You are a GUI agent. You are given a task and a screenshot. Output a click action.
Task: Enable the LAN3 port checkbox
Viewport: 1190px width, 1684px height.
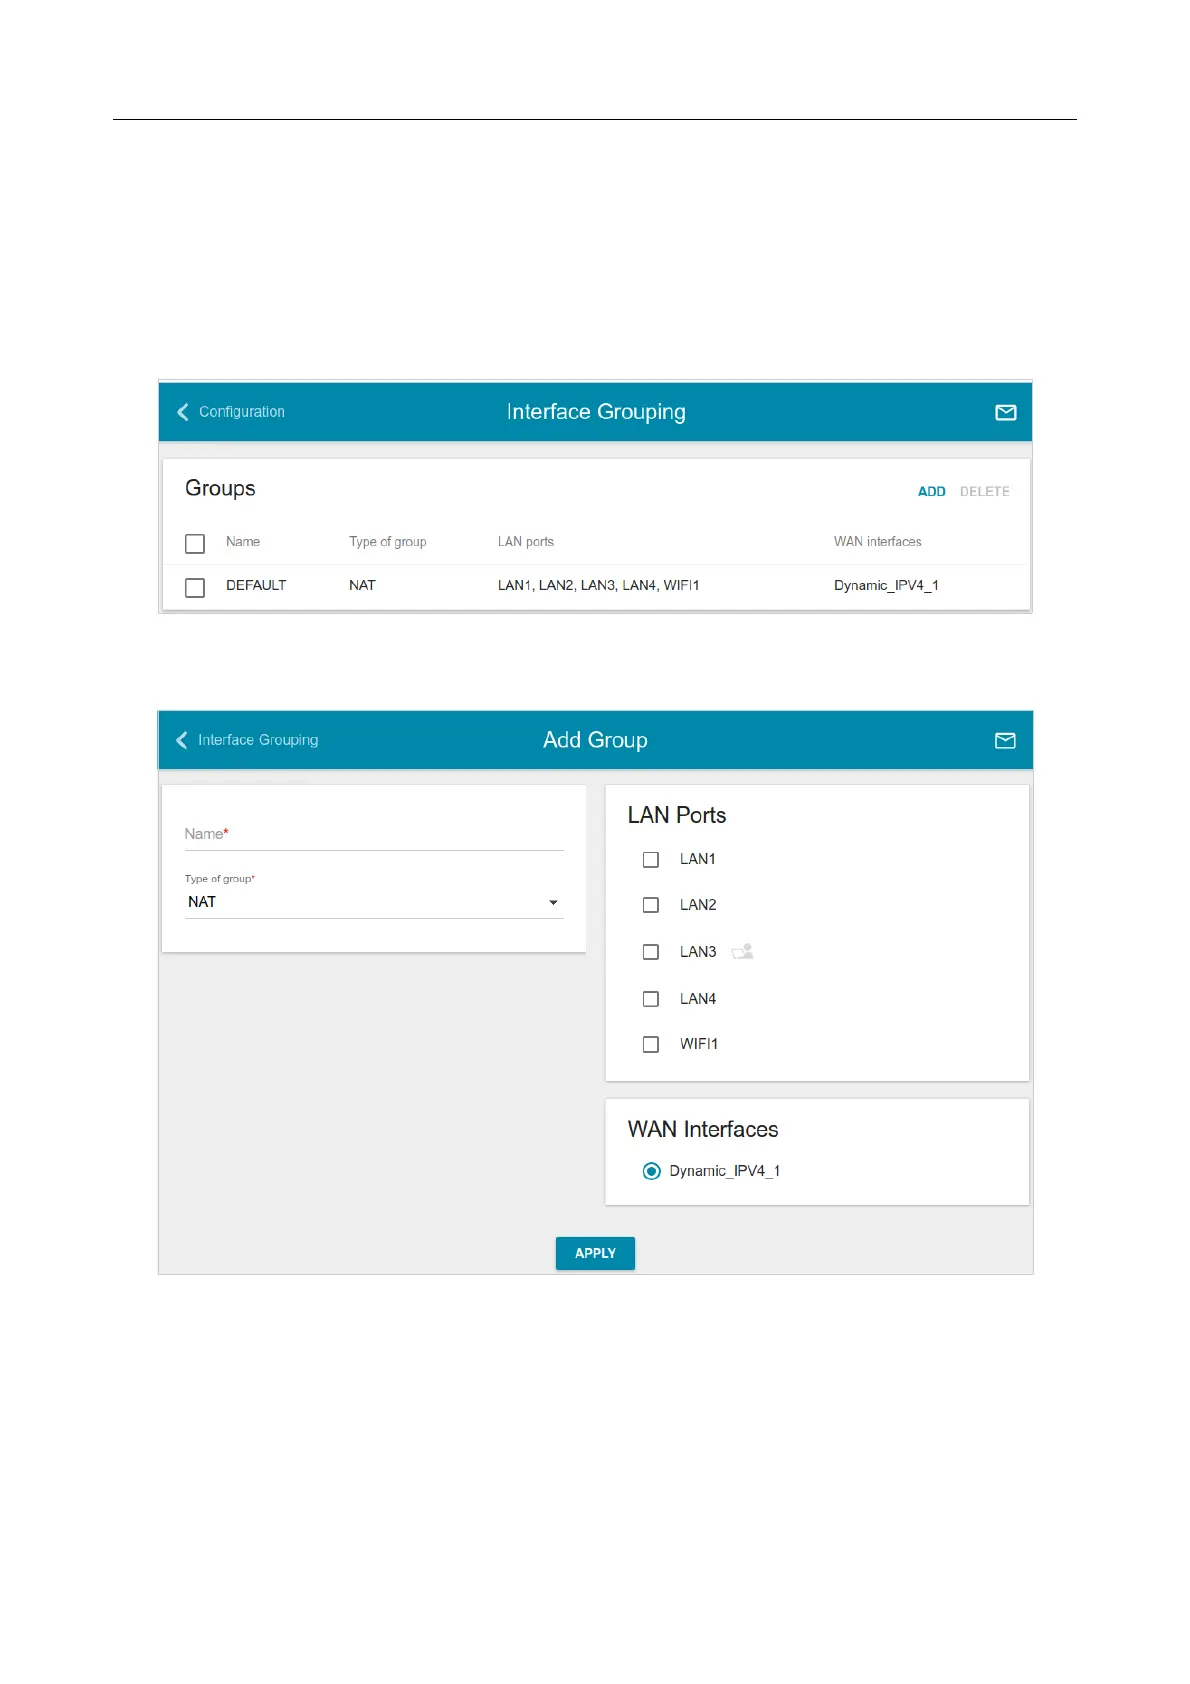(651, 952)
